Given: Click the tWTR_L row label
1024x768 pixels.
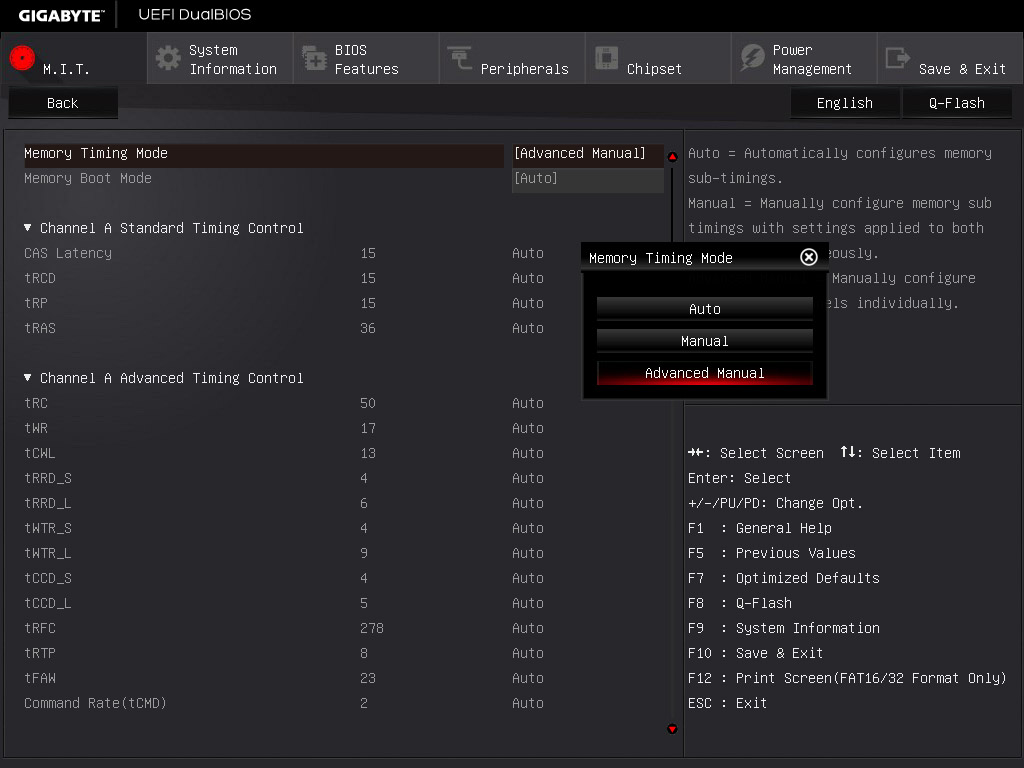Looking at the screenshot, I should (48, 553).
